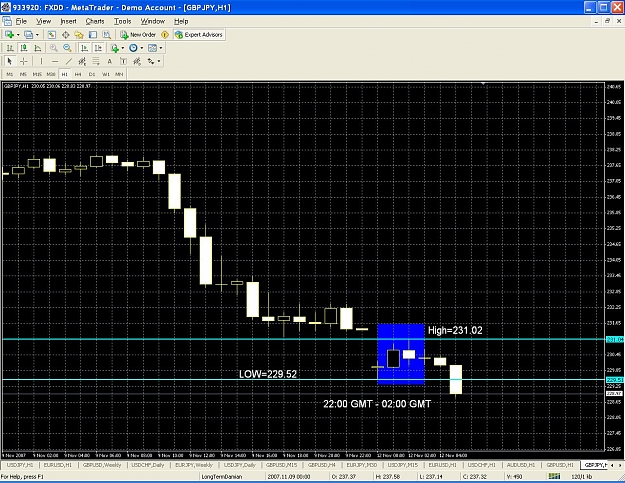
Task: Open the Terminal window icon
Action: pos(92,35)
